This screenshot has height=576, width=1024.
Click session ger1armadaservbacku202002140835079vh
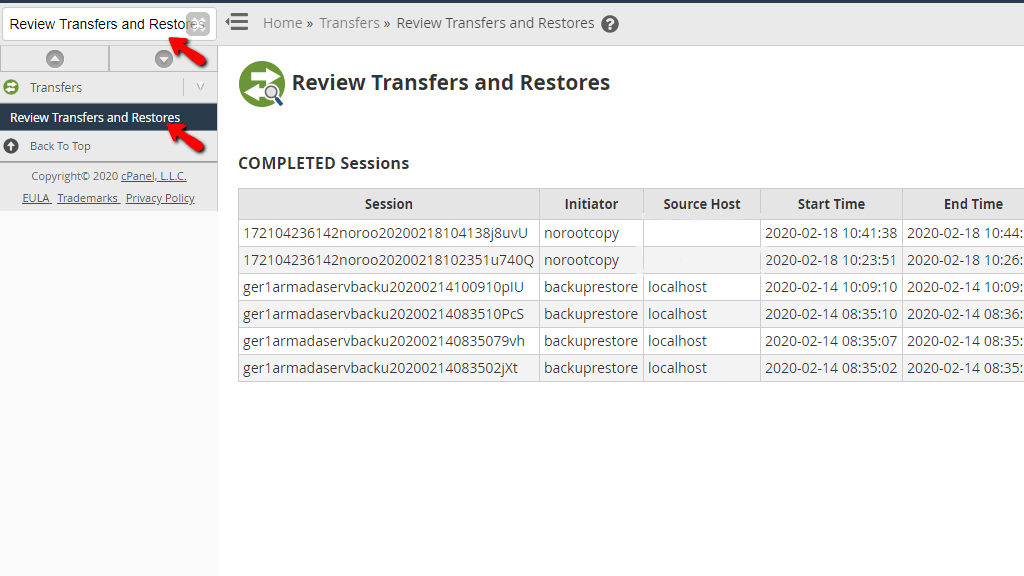tap(384, 341)
